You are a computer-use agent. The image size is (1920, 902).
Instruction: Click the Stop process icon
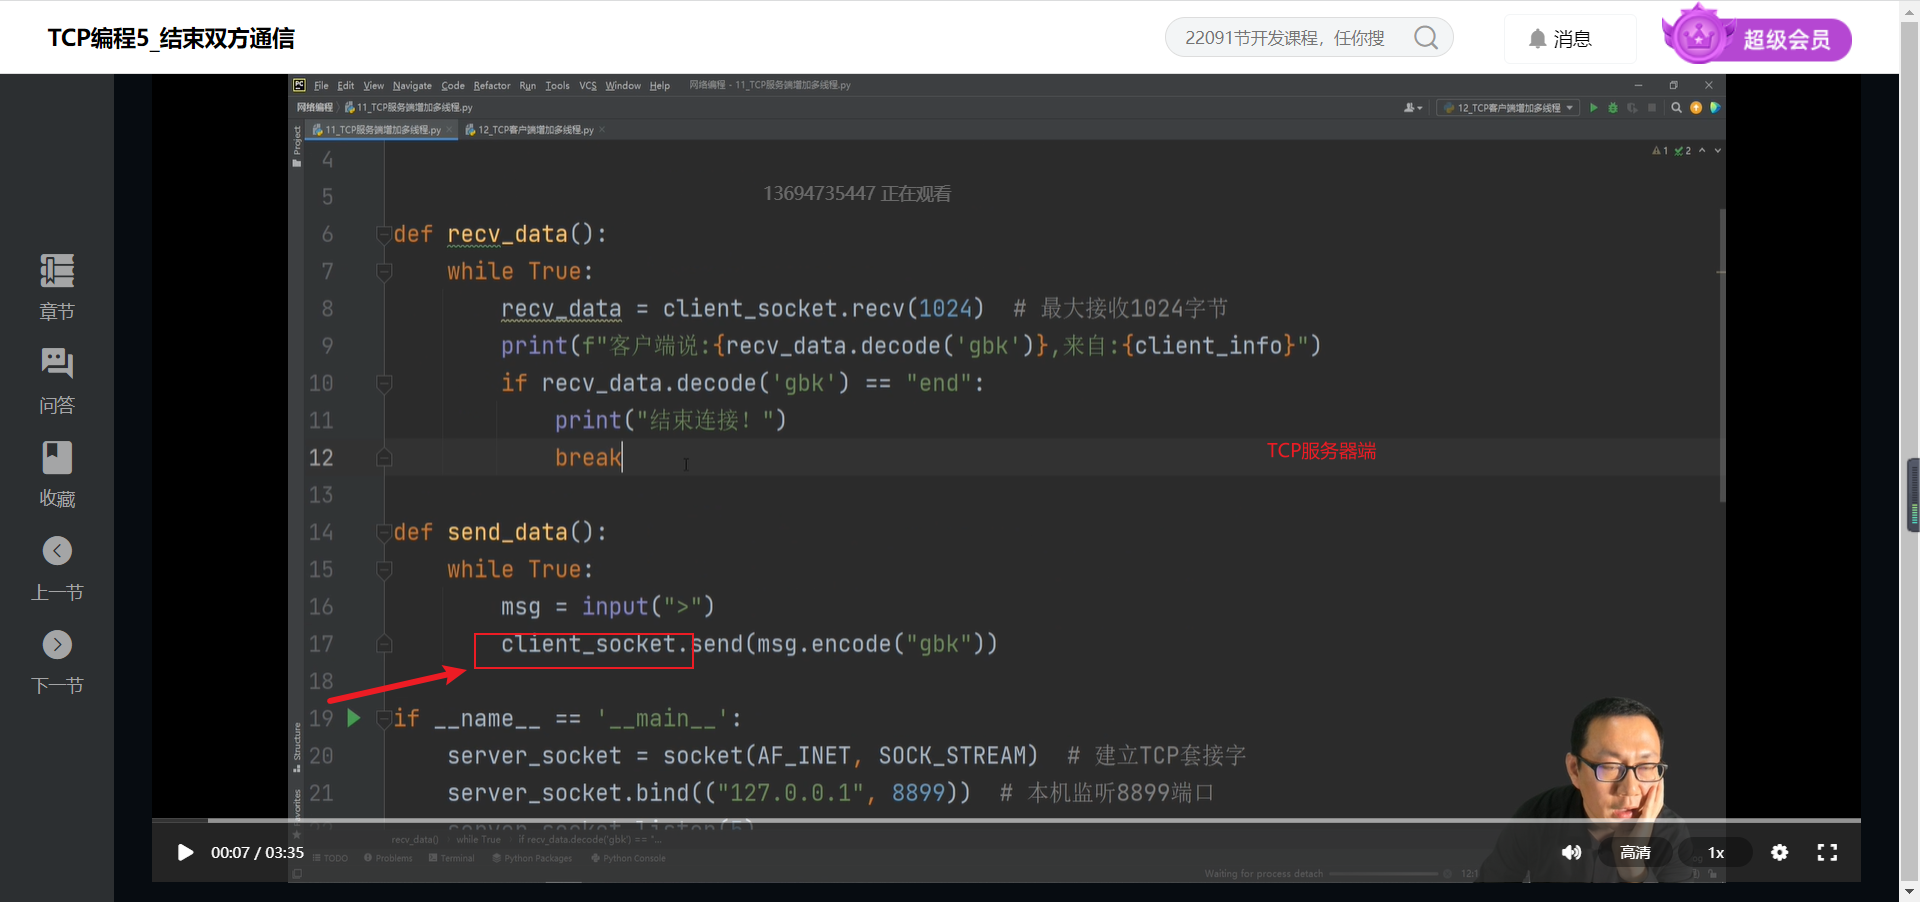coord(1652,108)
